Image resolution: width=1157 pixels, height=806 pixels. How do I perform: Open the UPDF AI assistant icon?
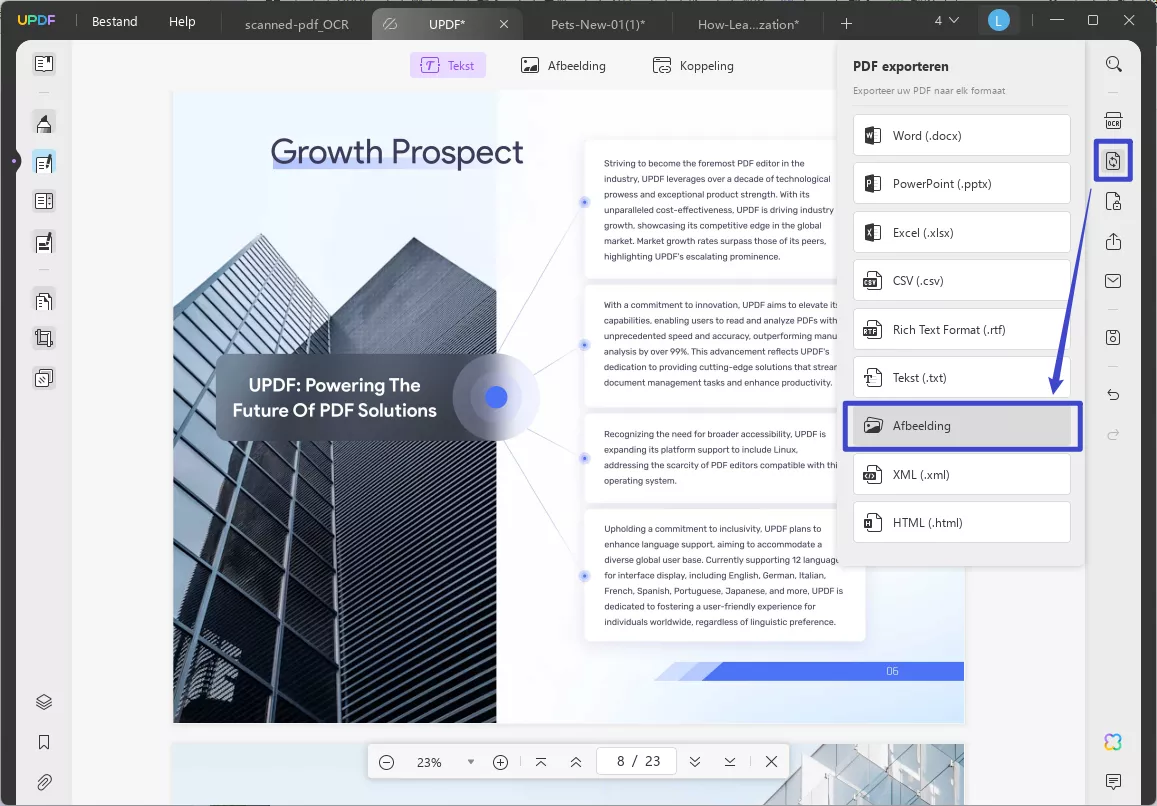tap(1113, 742)
